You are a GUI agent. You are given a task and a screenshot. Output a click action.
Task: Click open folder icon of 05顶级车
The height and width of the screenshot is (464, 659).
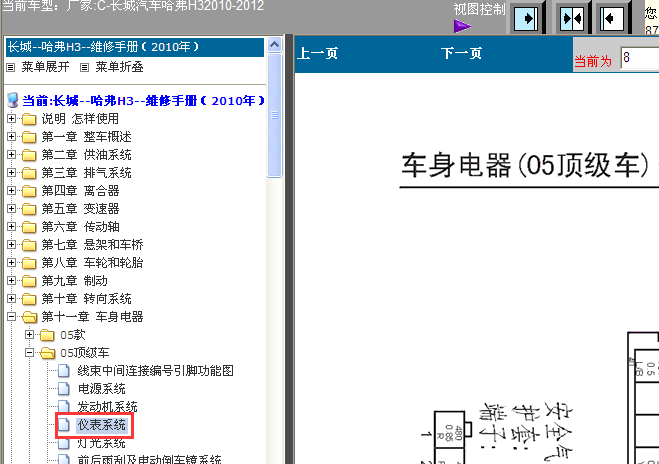tap(47, 353)
